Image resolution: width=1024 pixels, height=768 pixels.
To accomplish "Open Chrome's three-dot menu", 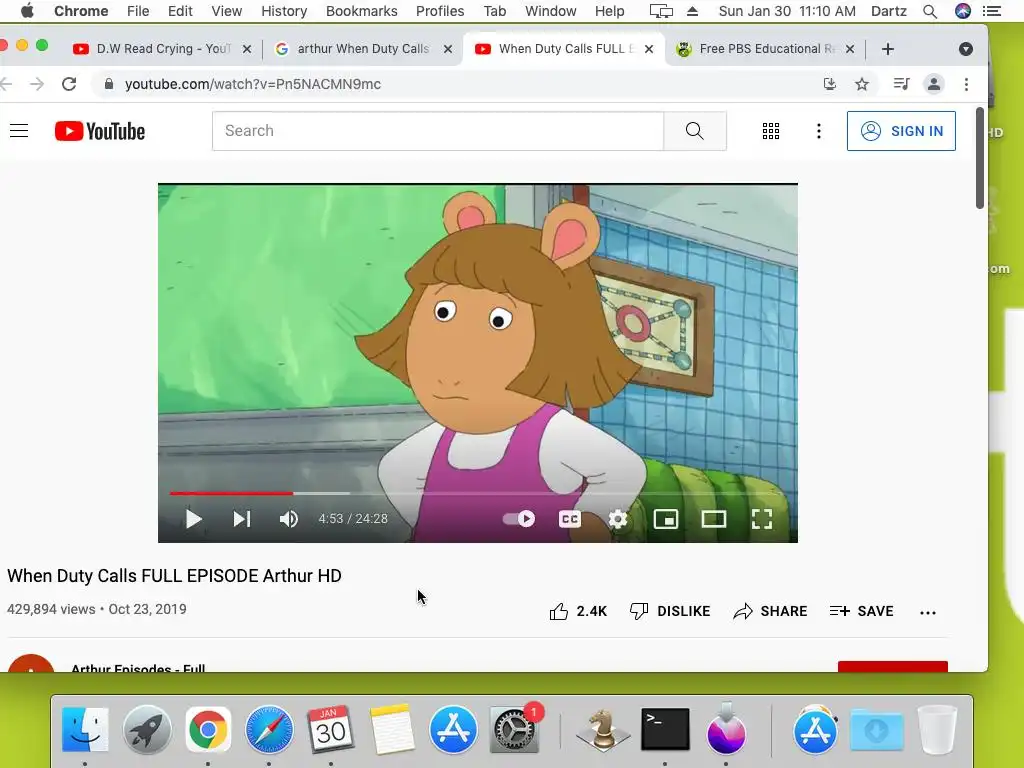I will pyautogui.click(x=967, y=84).
